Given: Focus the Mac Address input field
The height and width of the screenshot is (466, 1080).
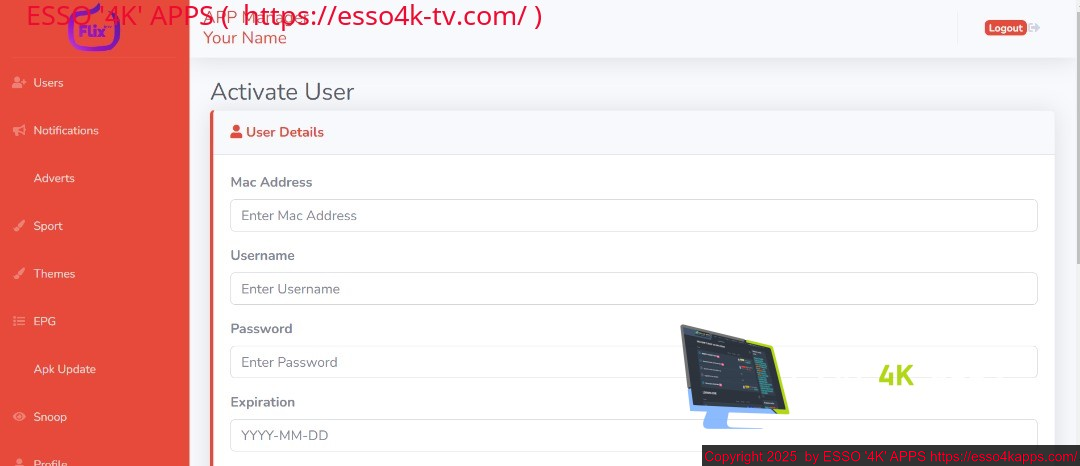Looking at the screenshot, I should (634, 215).
